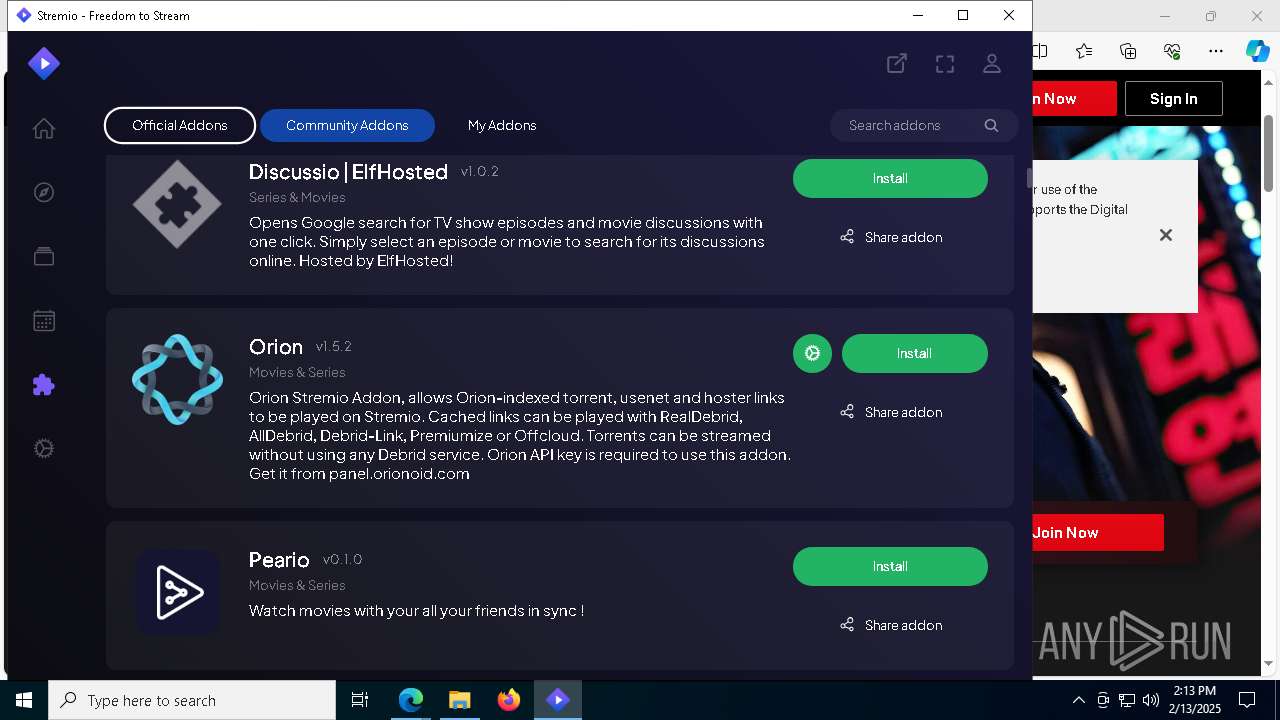Screen dimensions: 1280x720
Task: Click the Orion star logo
Action: pyautogui.click(x=177, y=379)
